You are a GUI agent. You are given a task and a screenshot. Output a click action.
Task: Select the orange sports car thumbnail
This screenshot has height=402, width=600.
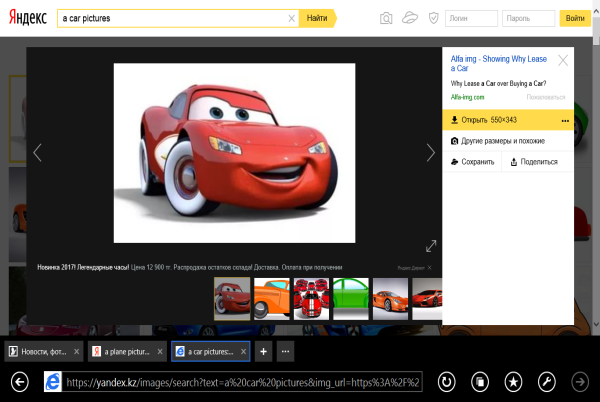tap(390, 299)
